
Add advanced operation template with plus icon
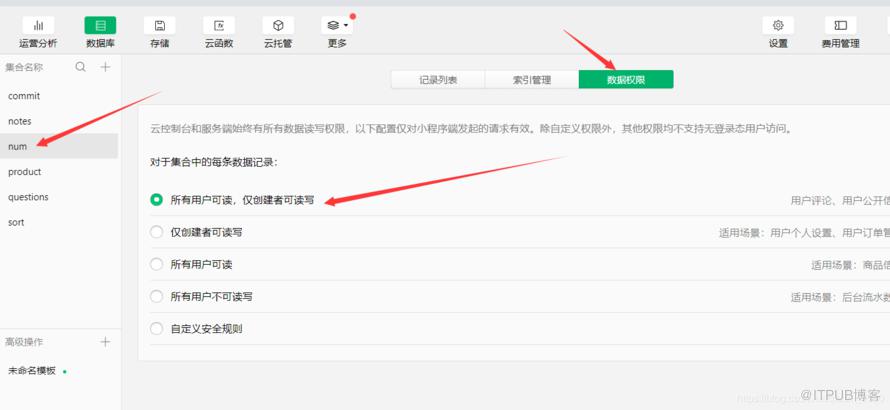coord(106,342)
